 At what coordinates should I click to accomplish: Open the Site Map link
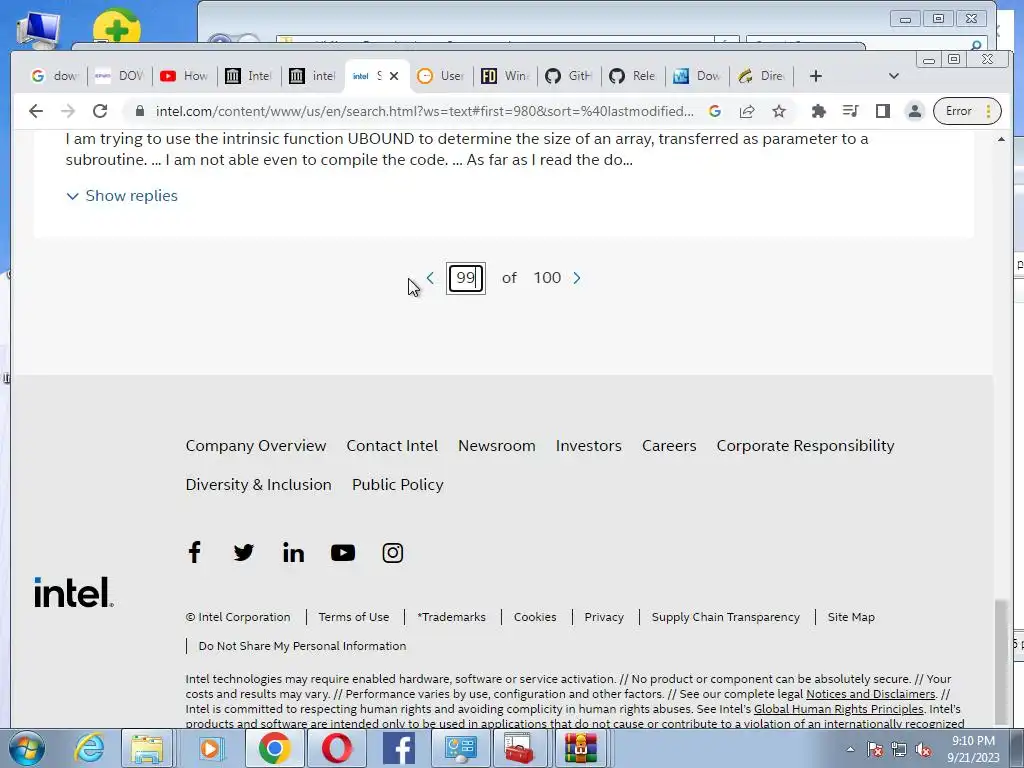(x=851, y=617)
